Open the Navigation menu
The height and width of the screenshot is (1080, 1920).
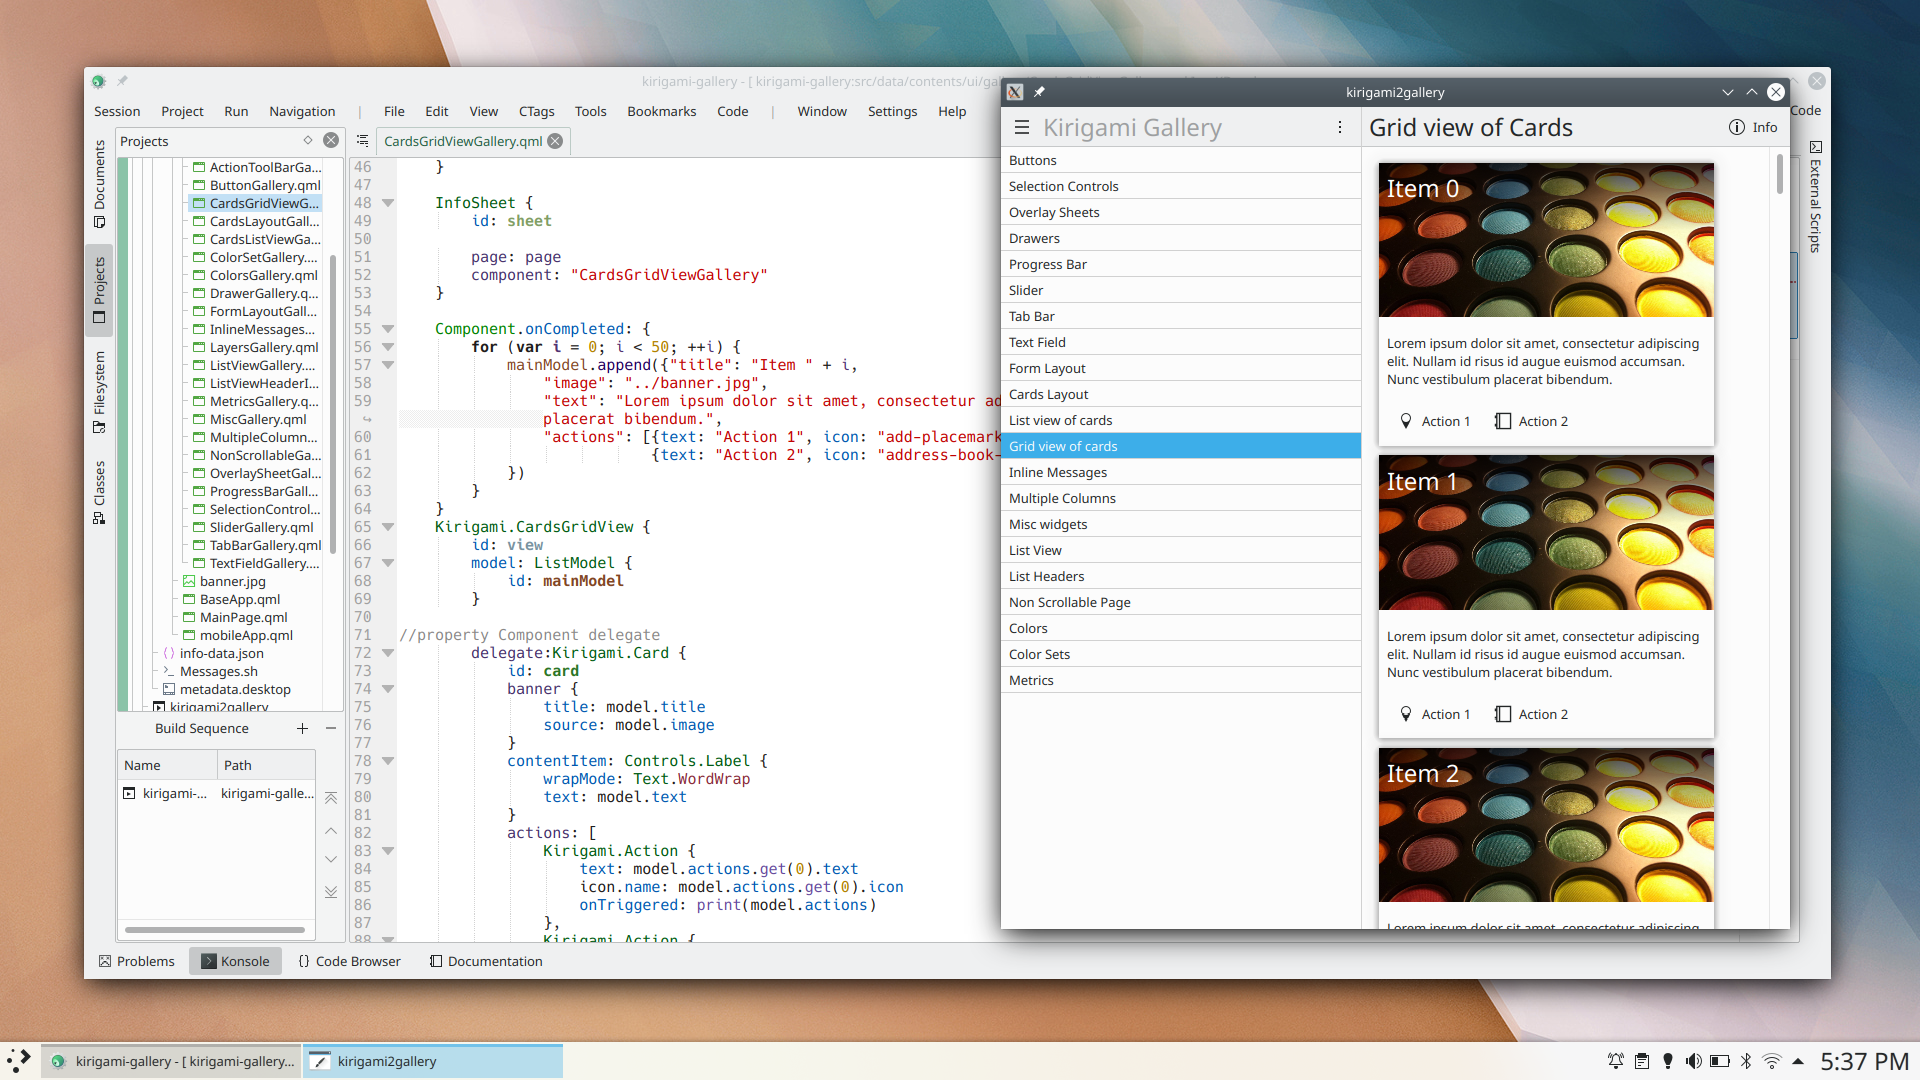[302, 111]
